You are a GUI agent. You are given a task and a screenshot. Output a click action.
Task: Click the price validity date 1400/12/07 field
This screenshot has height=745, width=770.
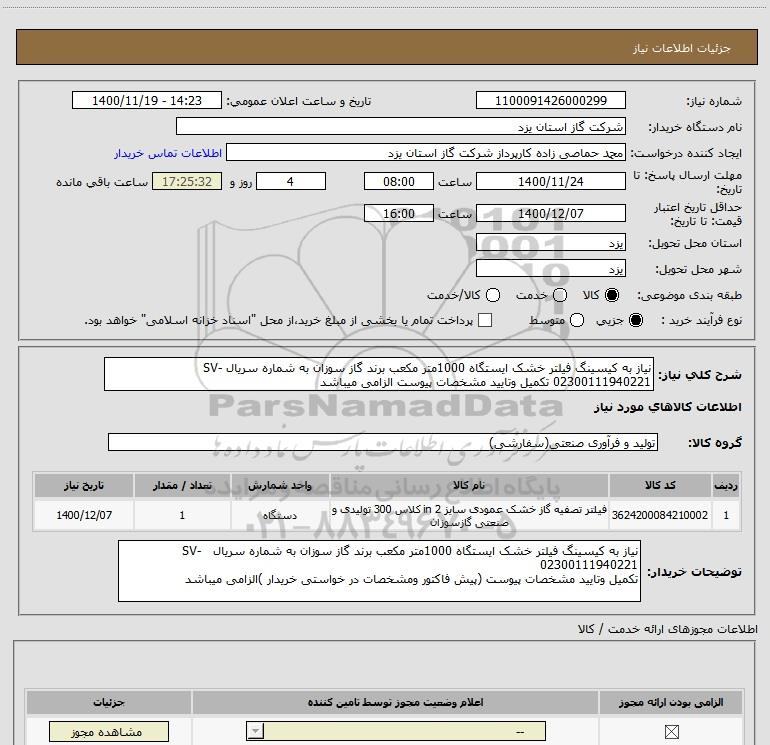[x=550, y=213]
